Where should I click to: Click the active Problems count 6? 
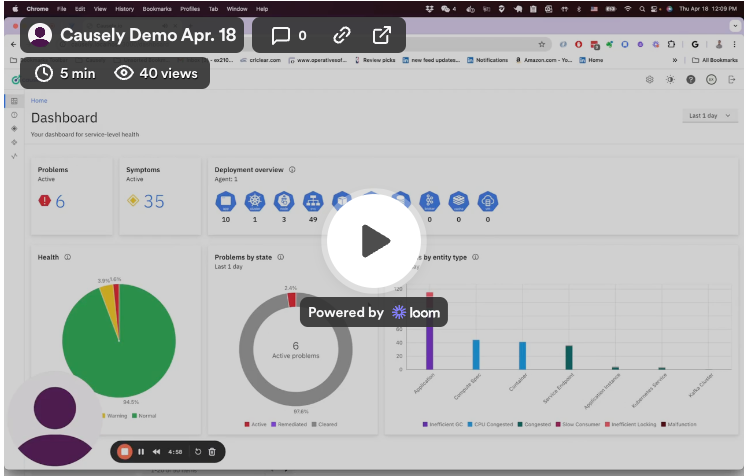(60, 202)
